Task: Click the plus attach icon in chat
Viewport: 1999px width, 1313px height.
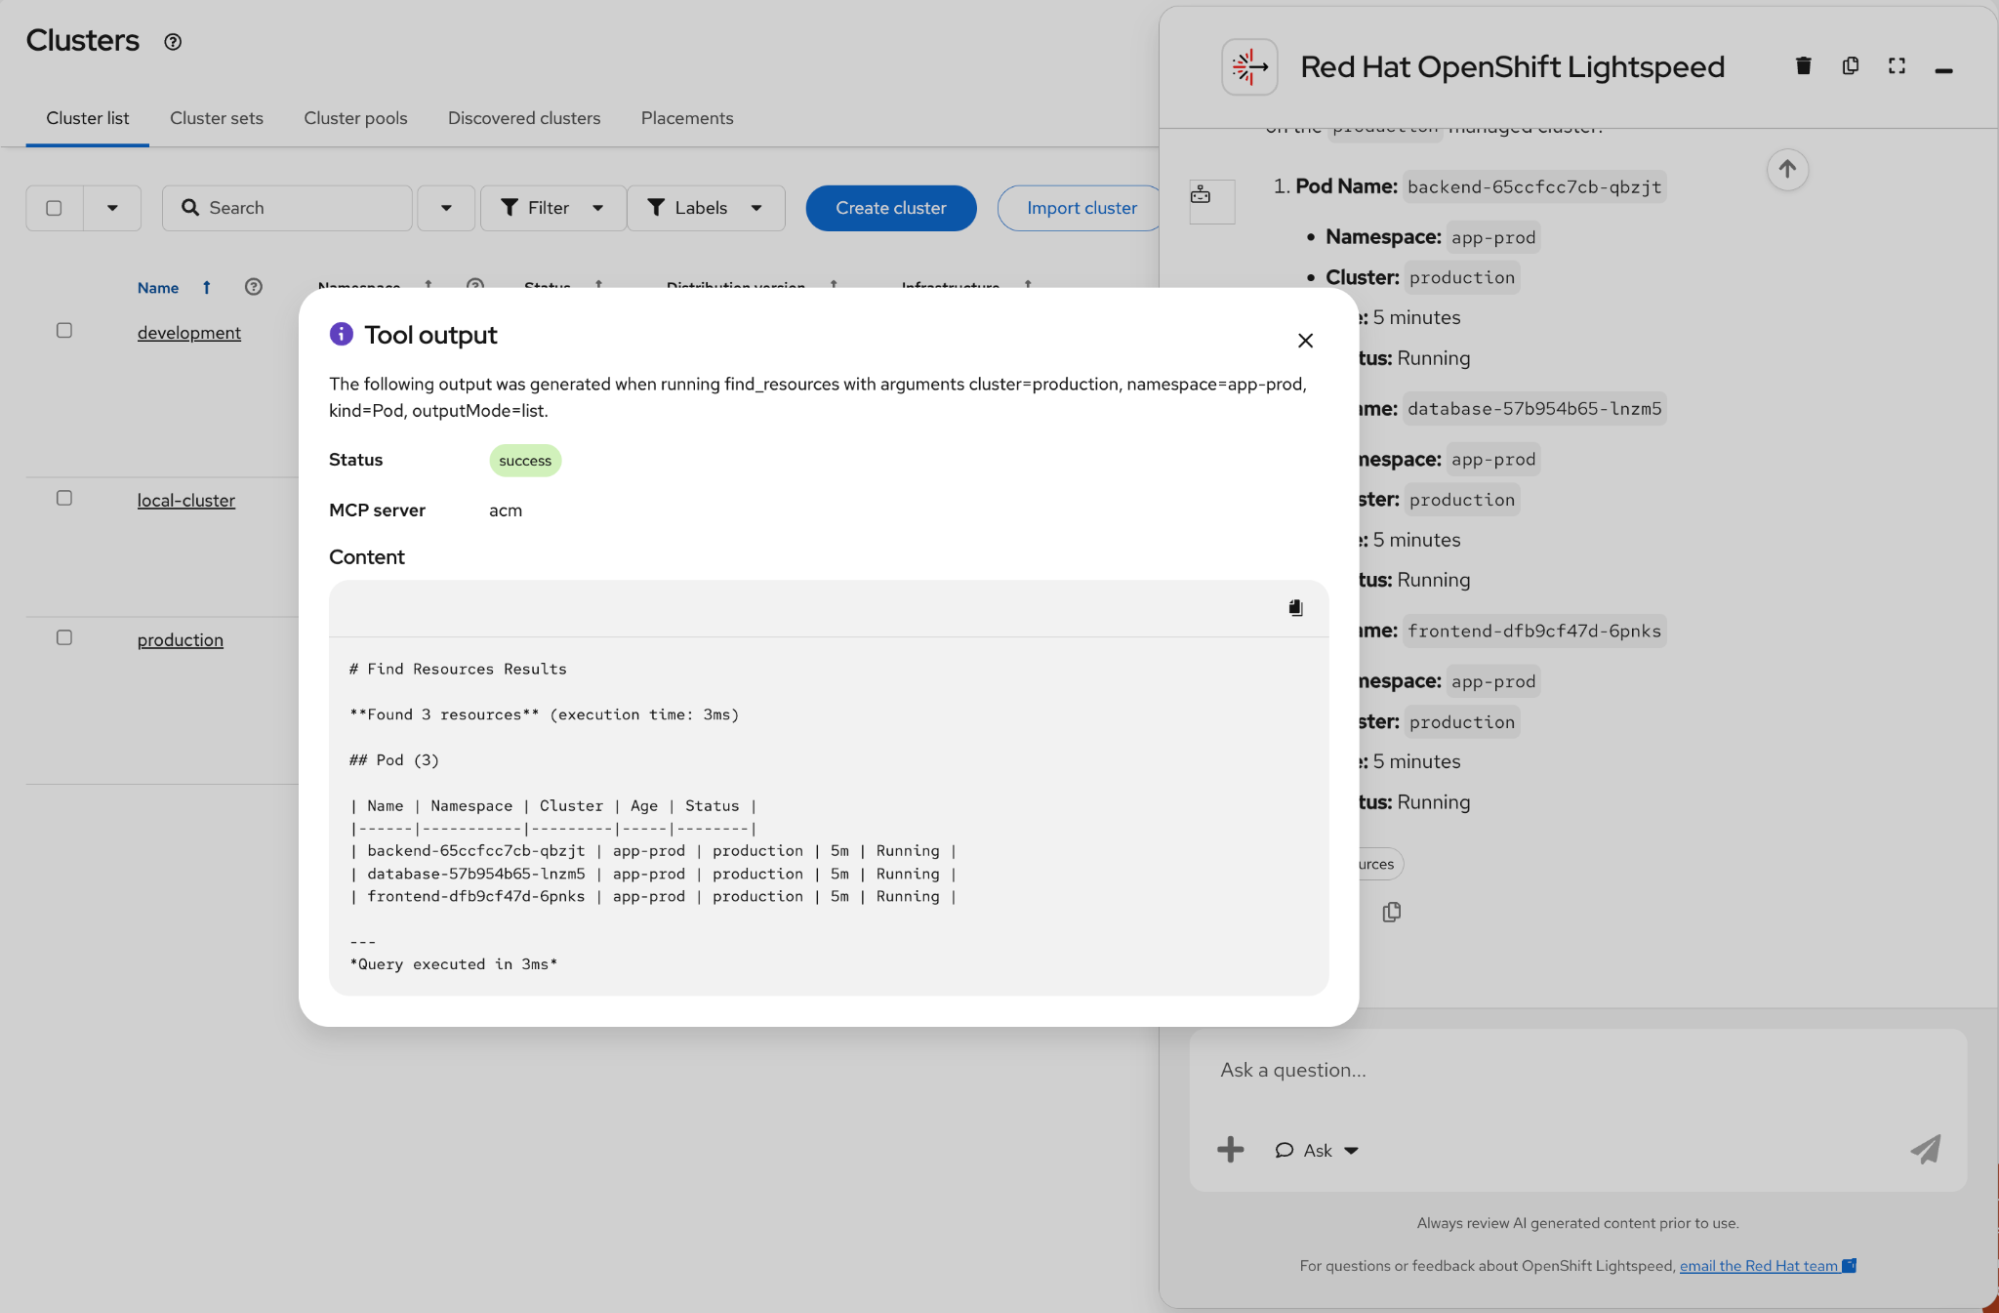Action: tap(1230, 1150)
